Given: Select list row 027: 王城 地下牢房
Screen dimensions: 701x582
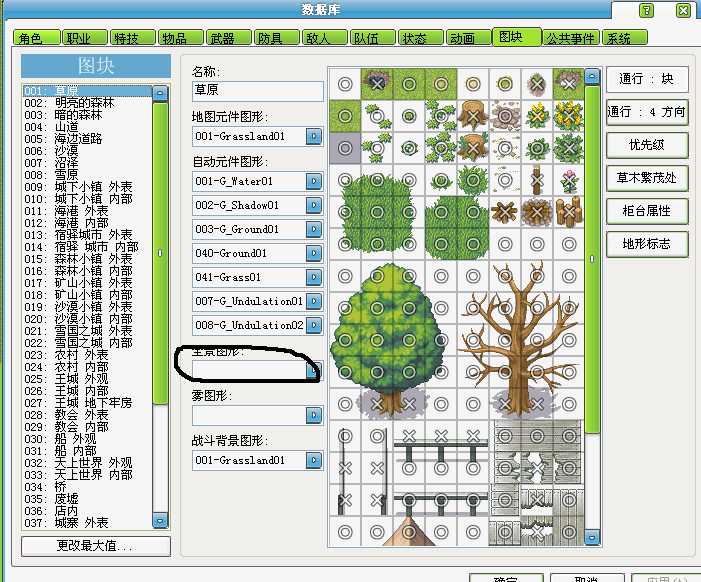Looking at the screenshot, I should [x=87, y=403].
